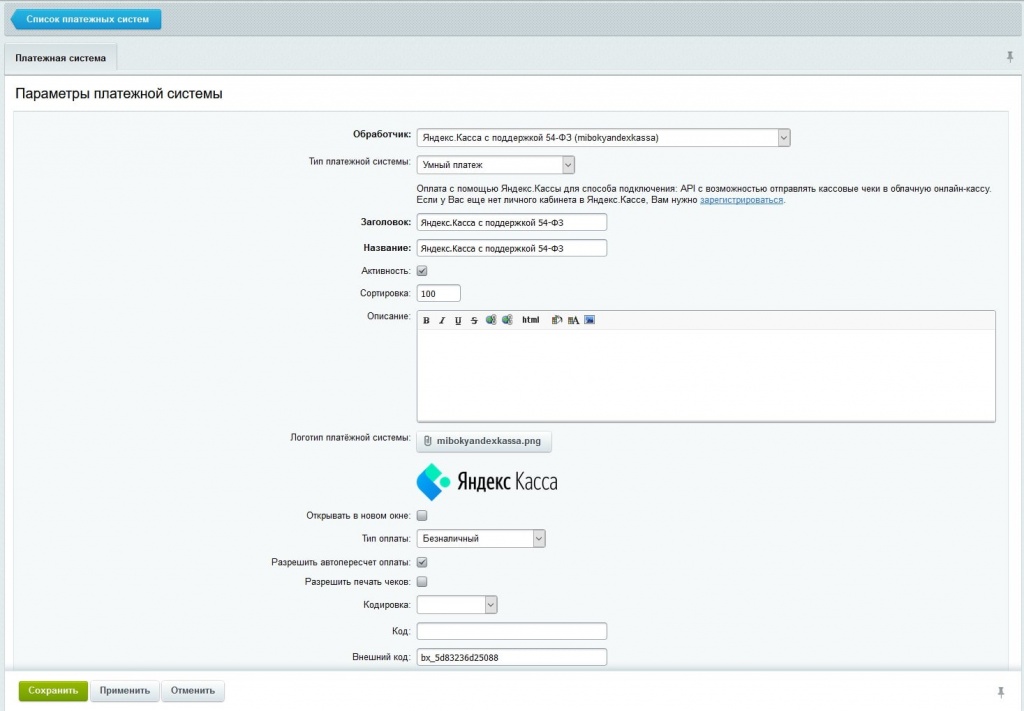Viewport: 1024px width, 711px height.
Task: Open Тип платежной системы dropdown
Action: 496,165
